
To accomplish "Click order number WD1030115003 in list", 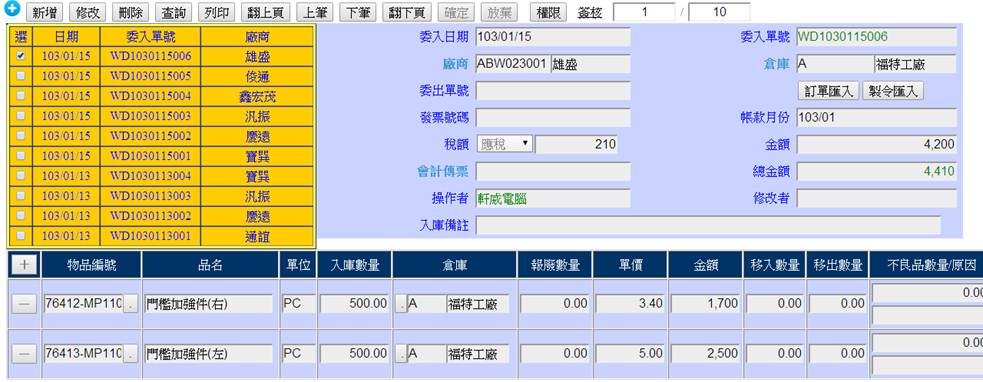I will coord(150,116).
